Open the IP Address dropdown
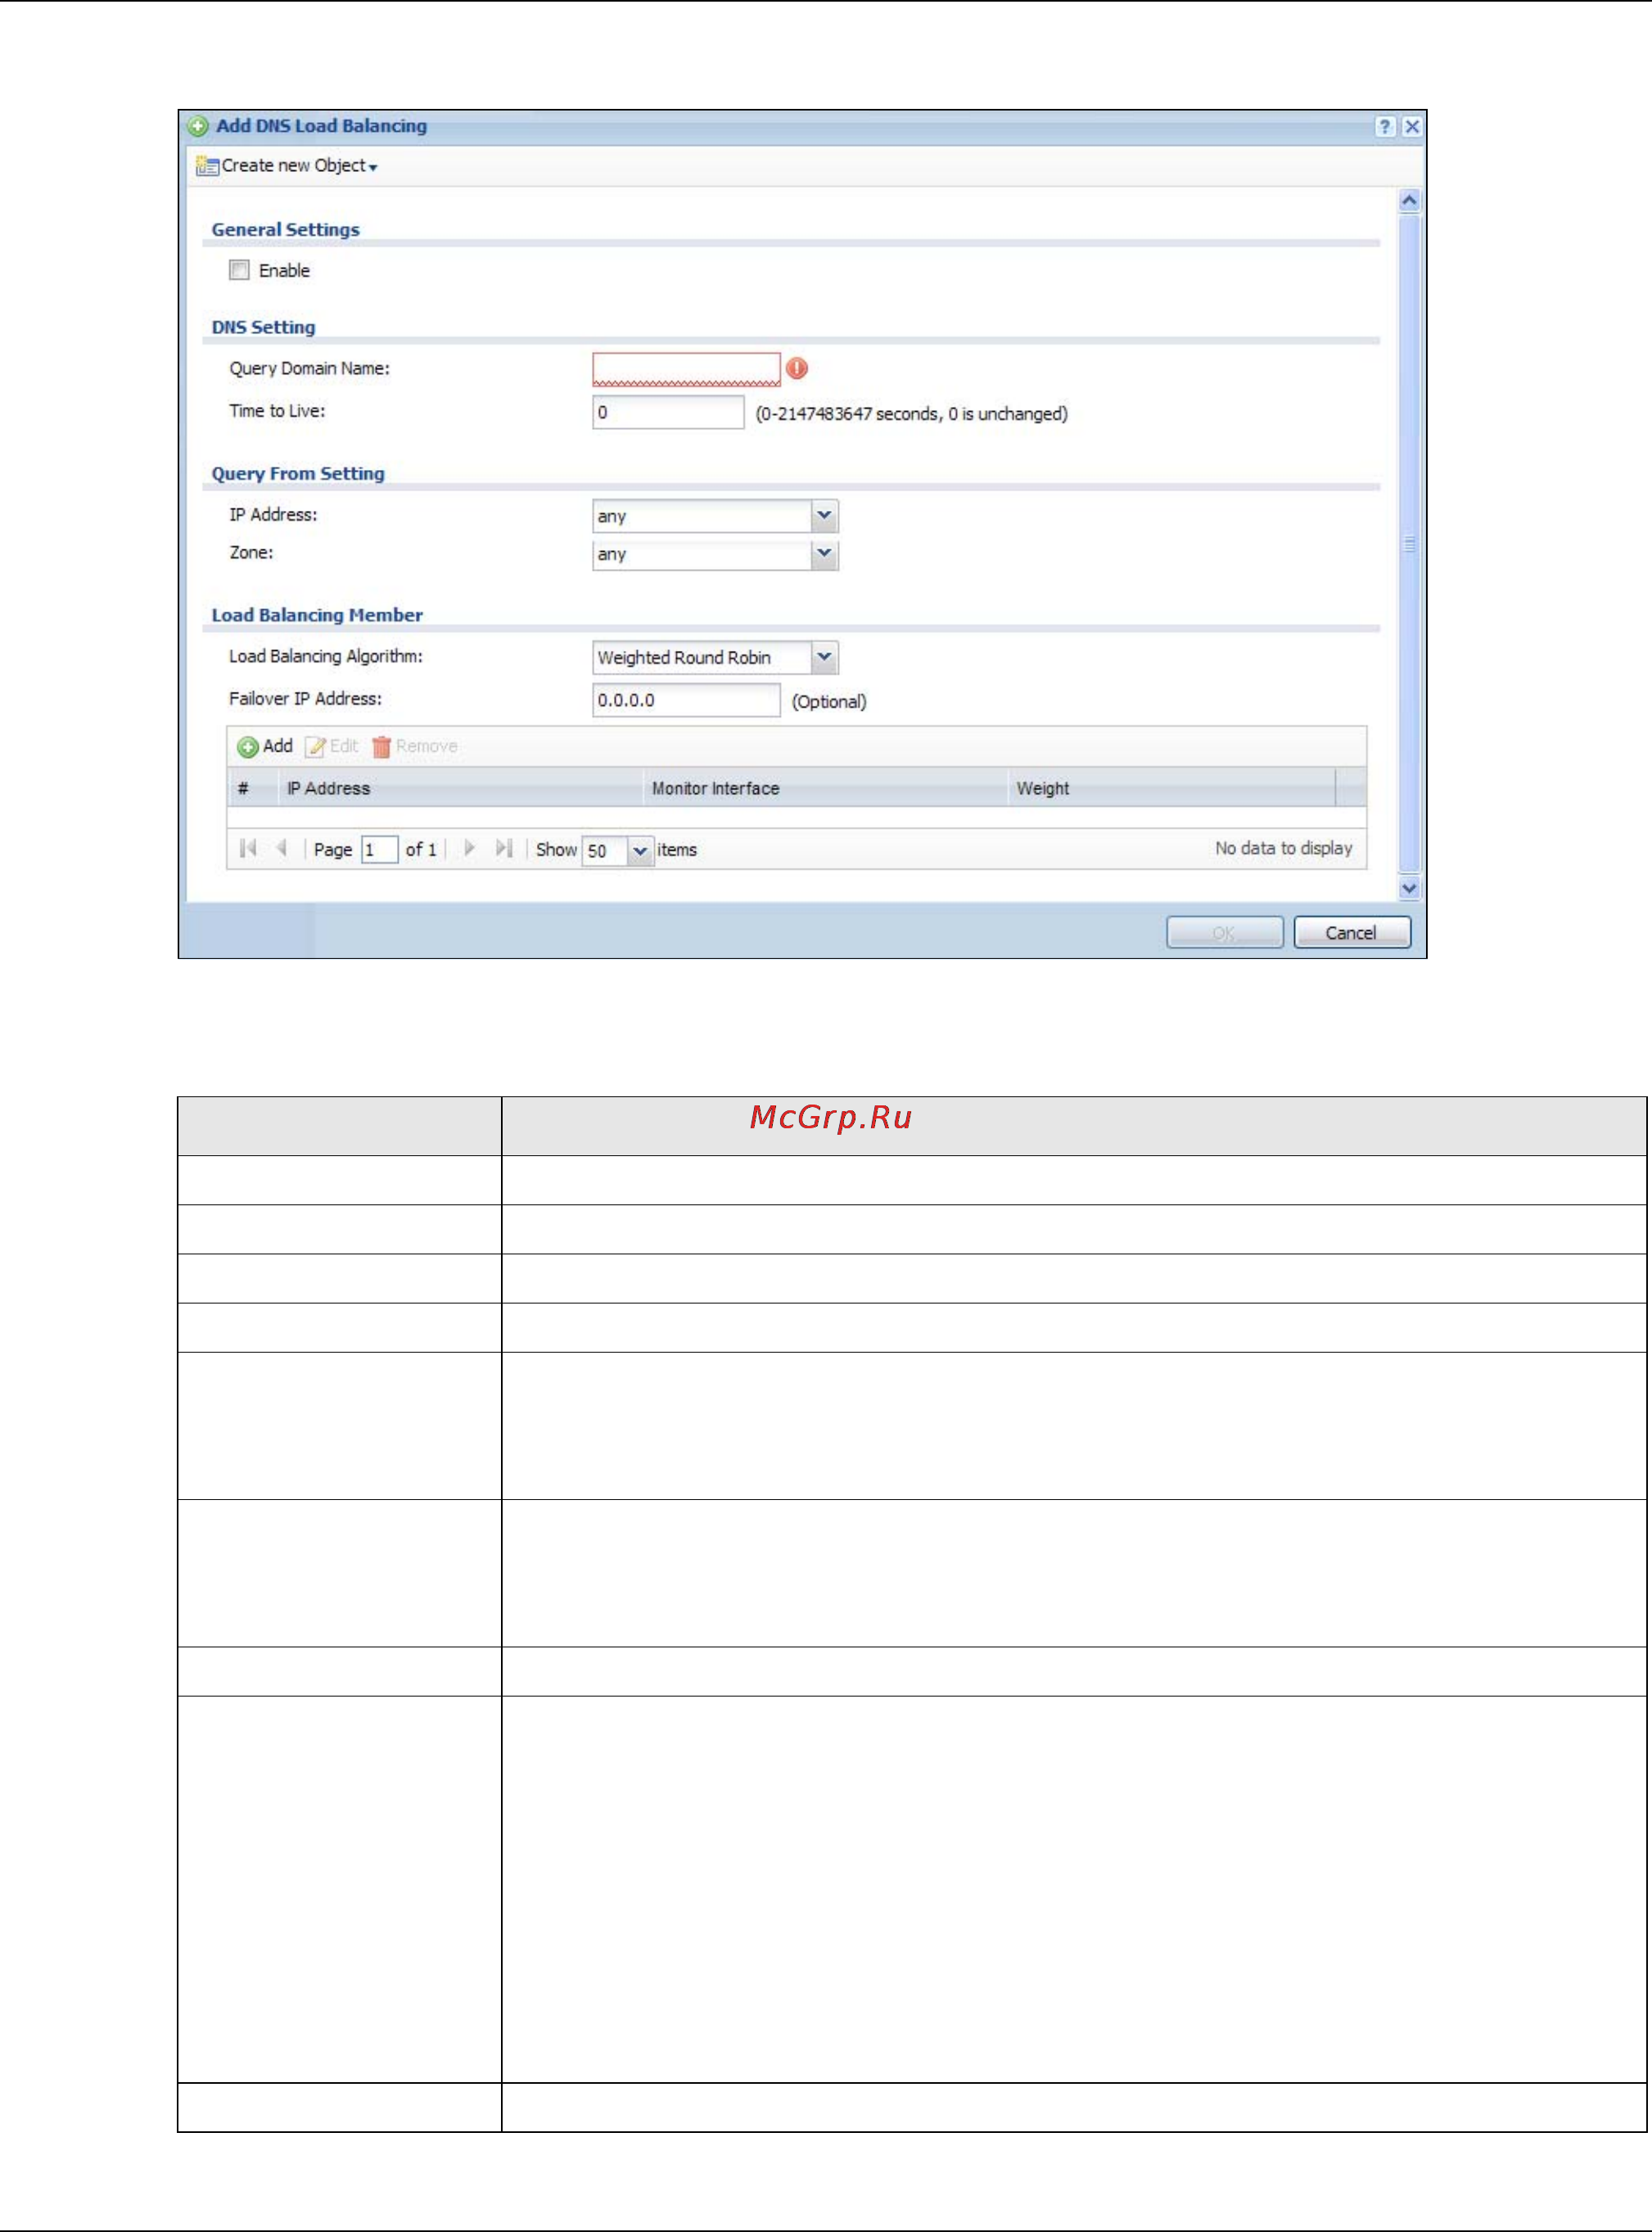Screen dimensions: 1652x2232 pyautogui.click(x=823, y=516)
